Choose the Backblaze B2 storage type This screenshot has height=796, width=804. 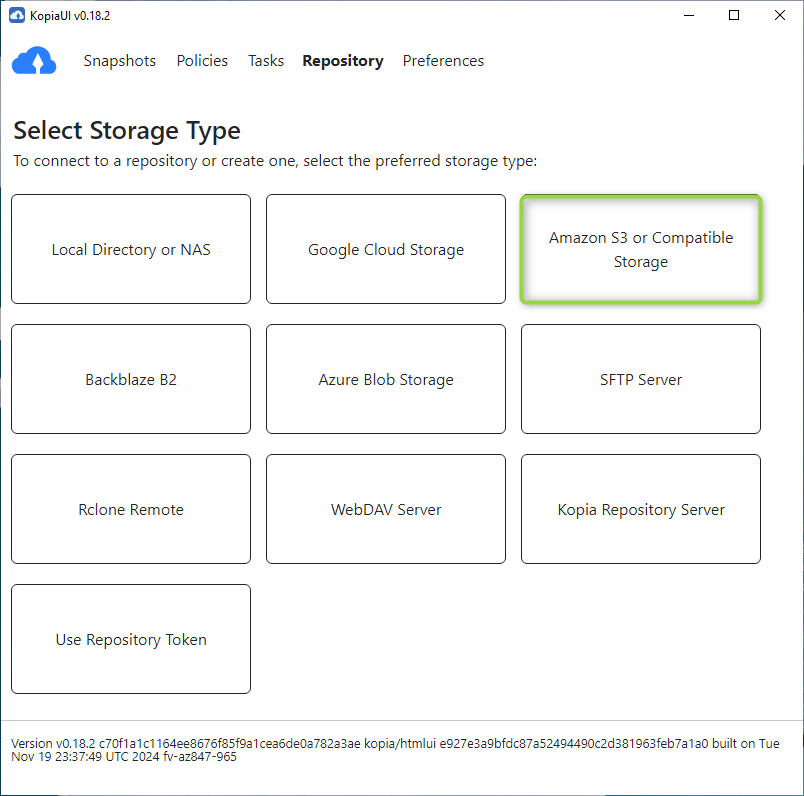point(131,379)
